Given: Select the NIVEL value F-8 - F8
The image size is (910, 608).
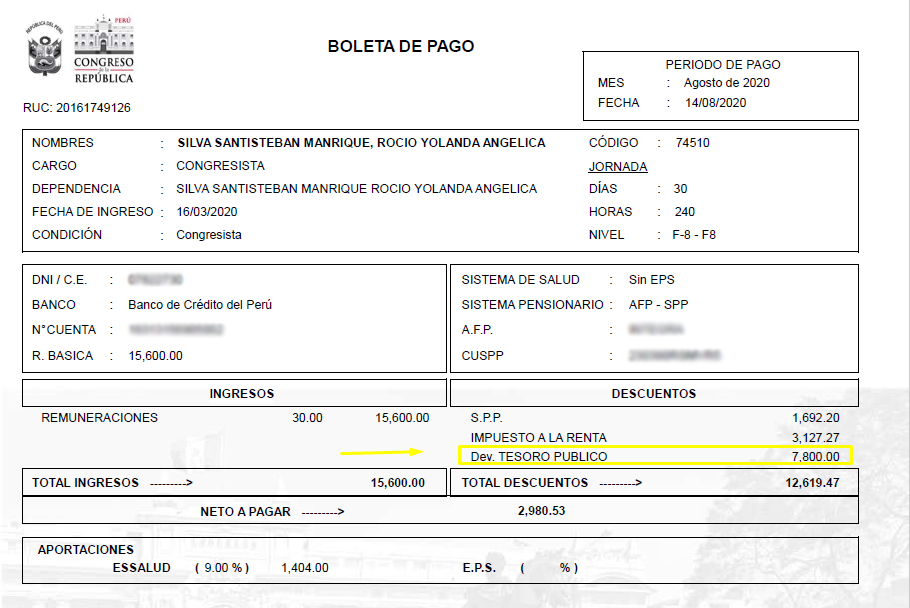Looking at the screenshot, I should 694,235.
